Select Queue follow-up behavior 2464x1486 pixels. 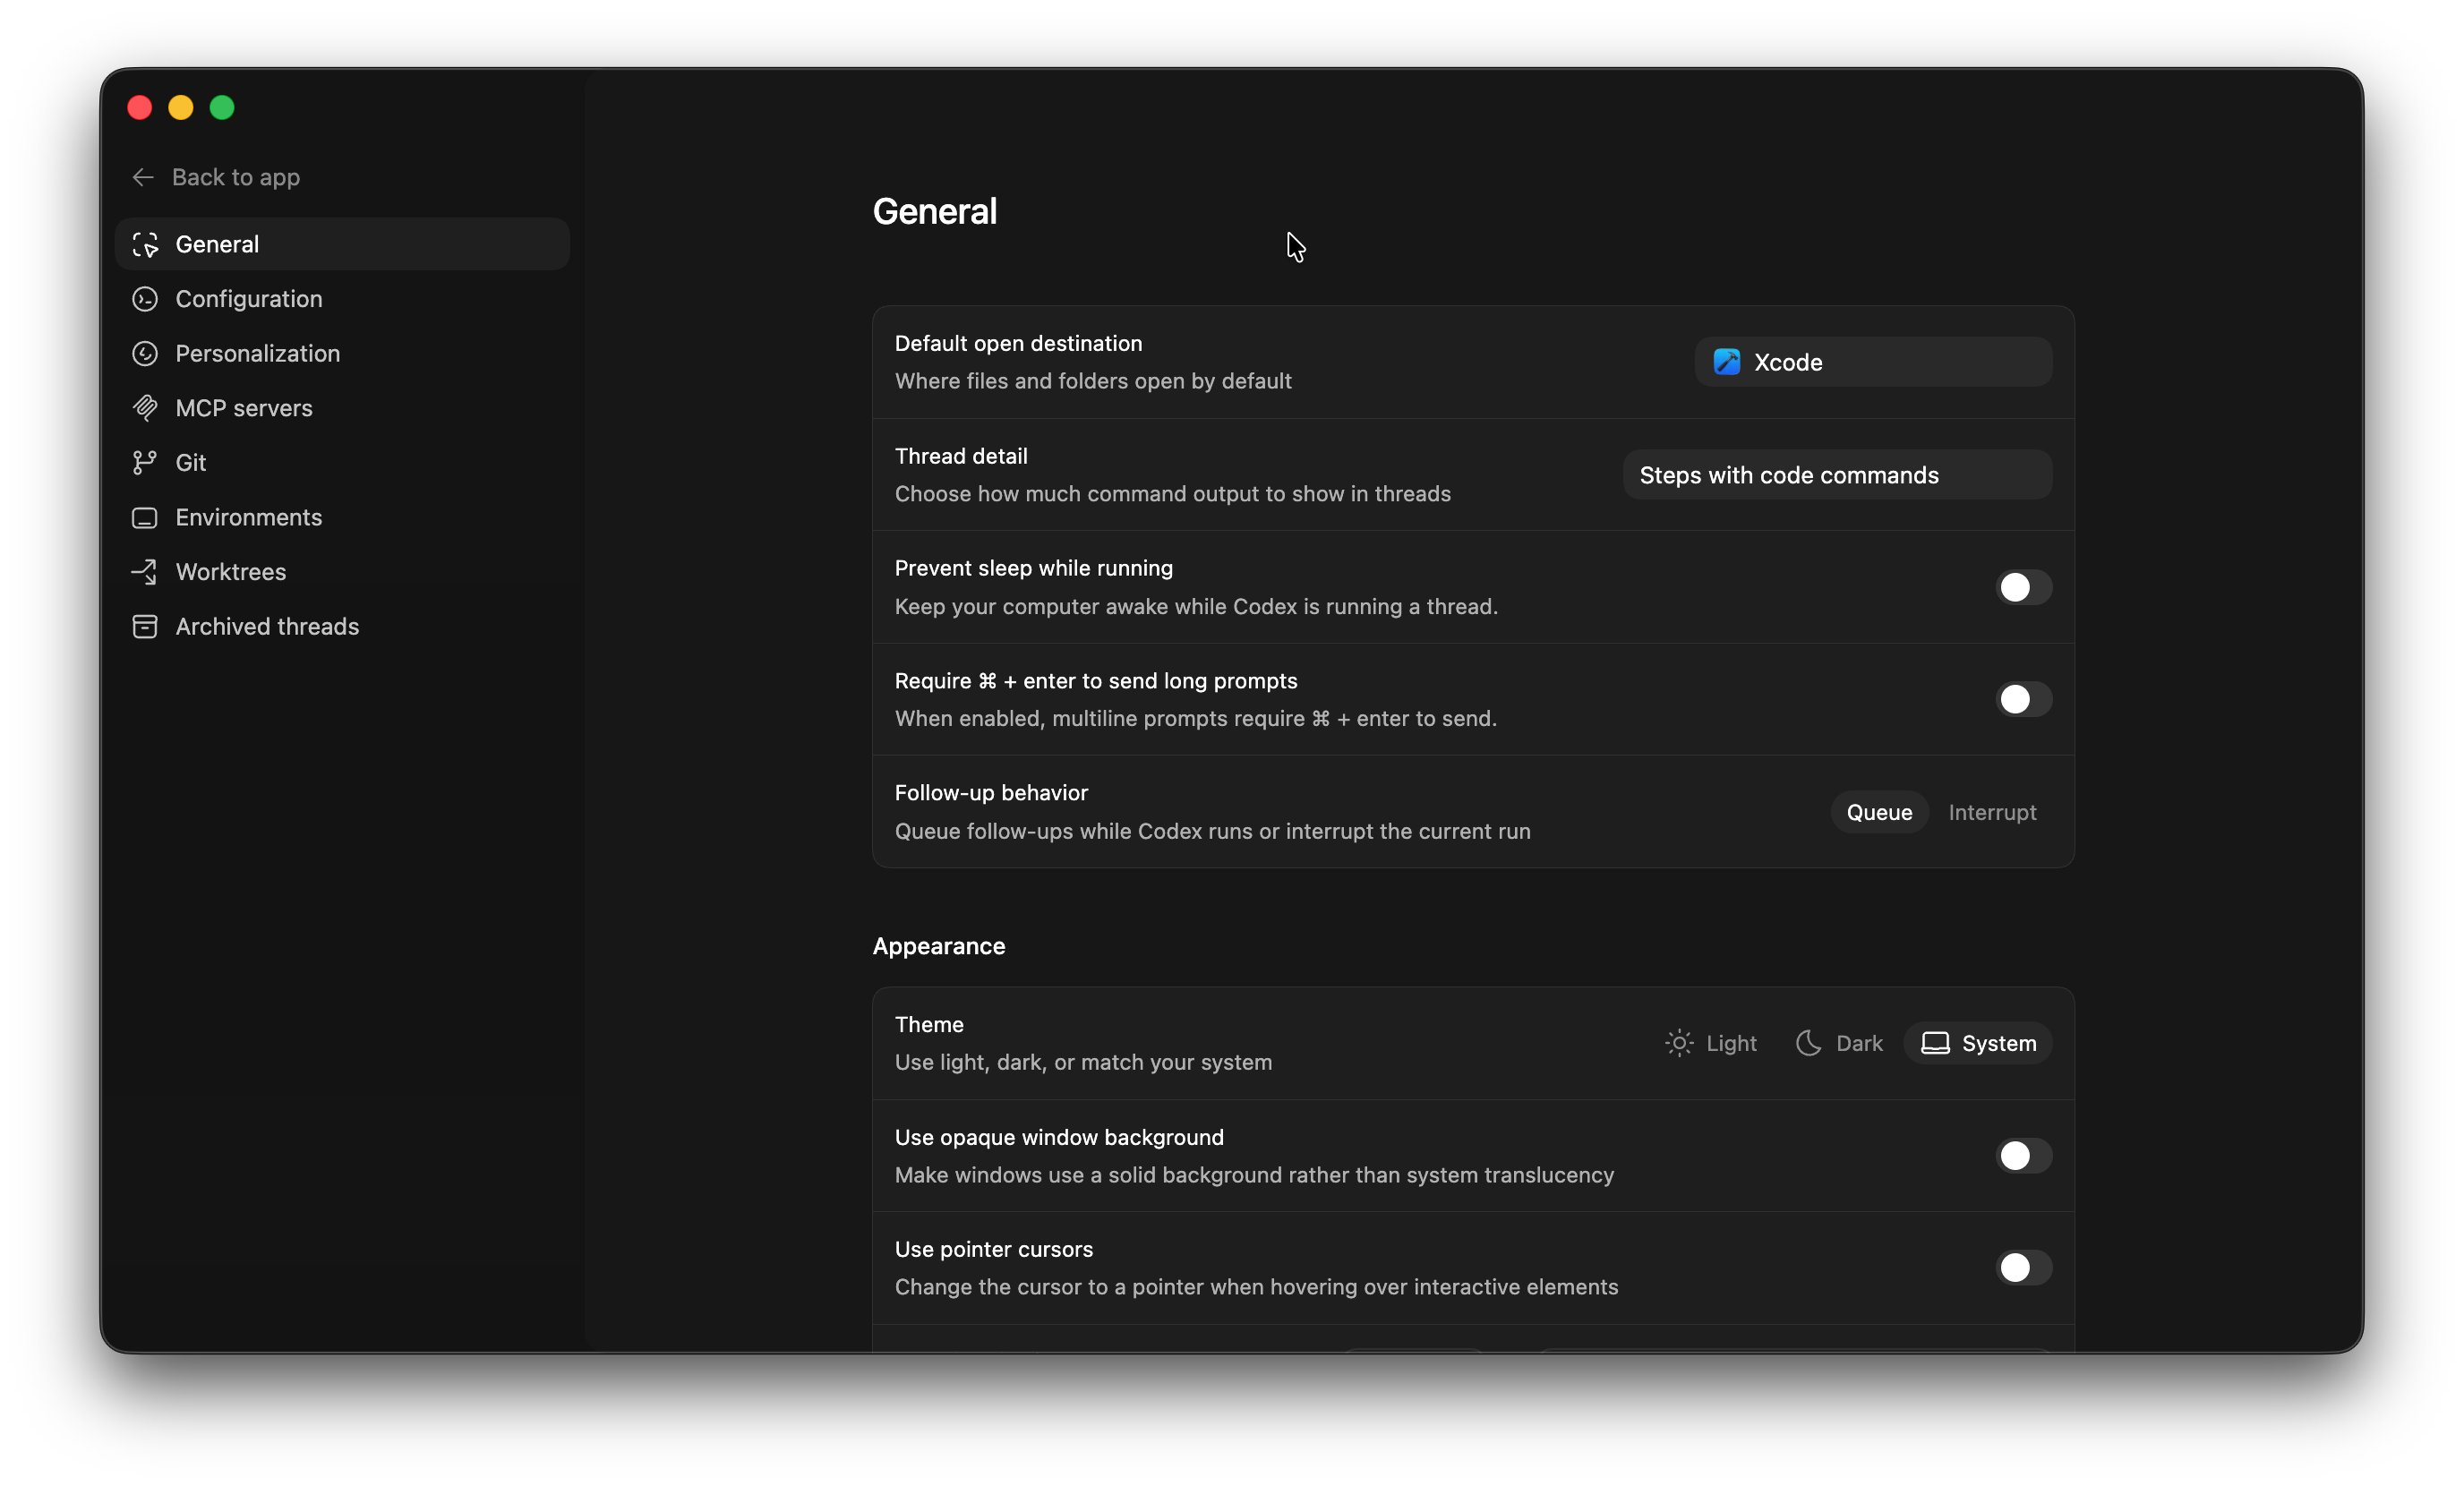click(x=1878, y=812)
